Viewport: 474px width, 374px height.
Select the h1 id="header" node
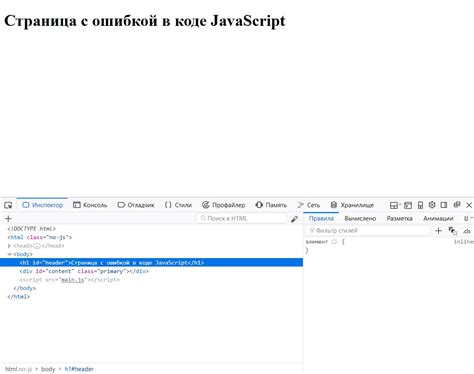pos(151,263)
